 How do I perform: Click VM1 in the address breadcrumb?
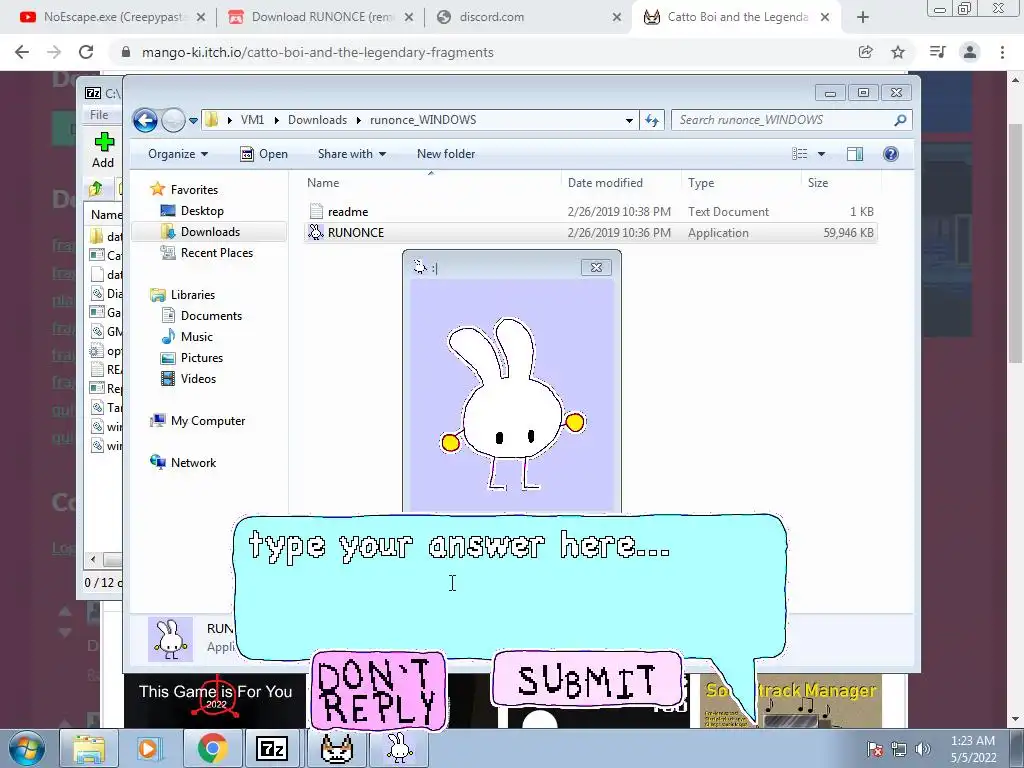(252, 120)
